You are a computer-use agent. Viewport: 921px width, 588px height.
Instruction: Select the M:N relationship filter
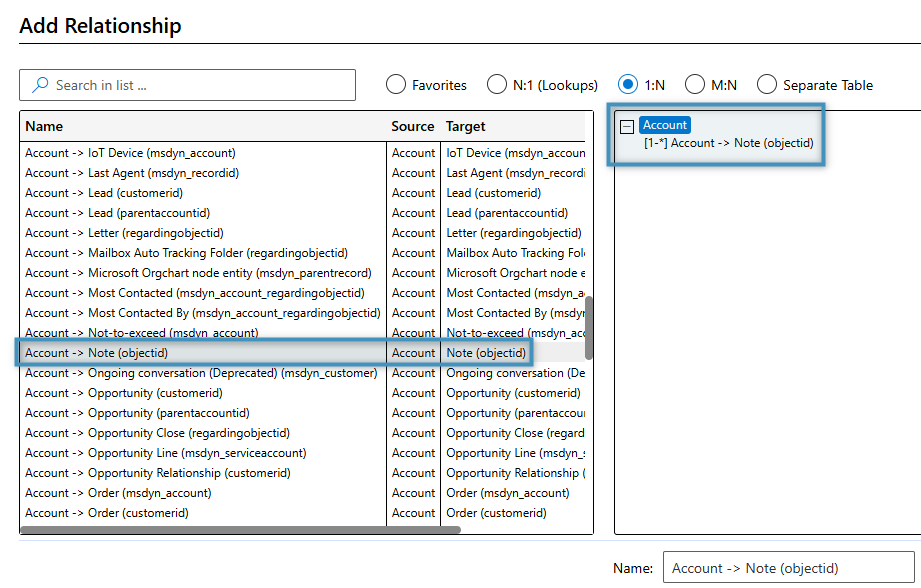click(694, 85)
